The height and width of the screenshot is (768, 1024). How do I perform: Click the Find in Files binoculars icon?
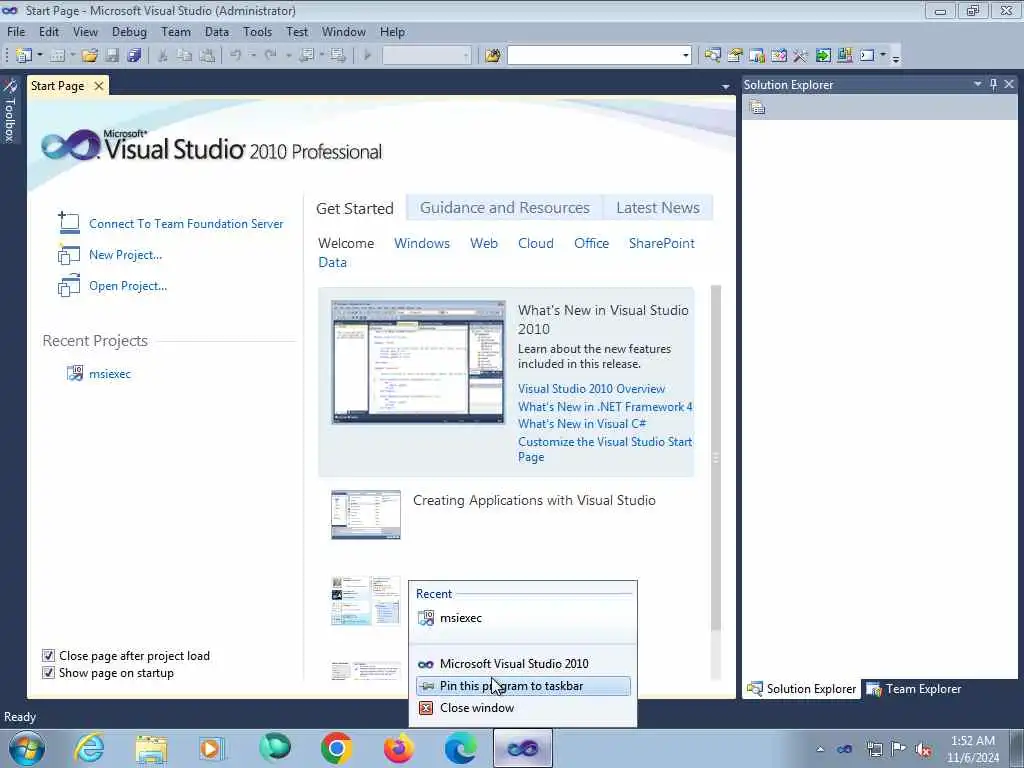[492, 56]
